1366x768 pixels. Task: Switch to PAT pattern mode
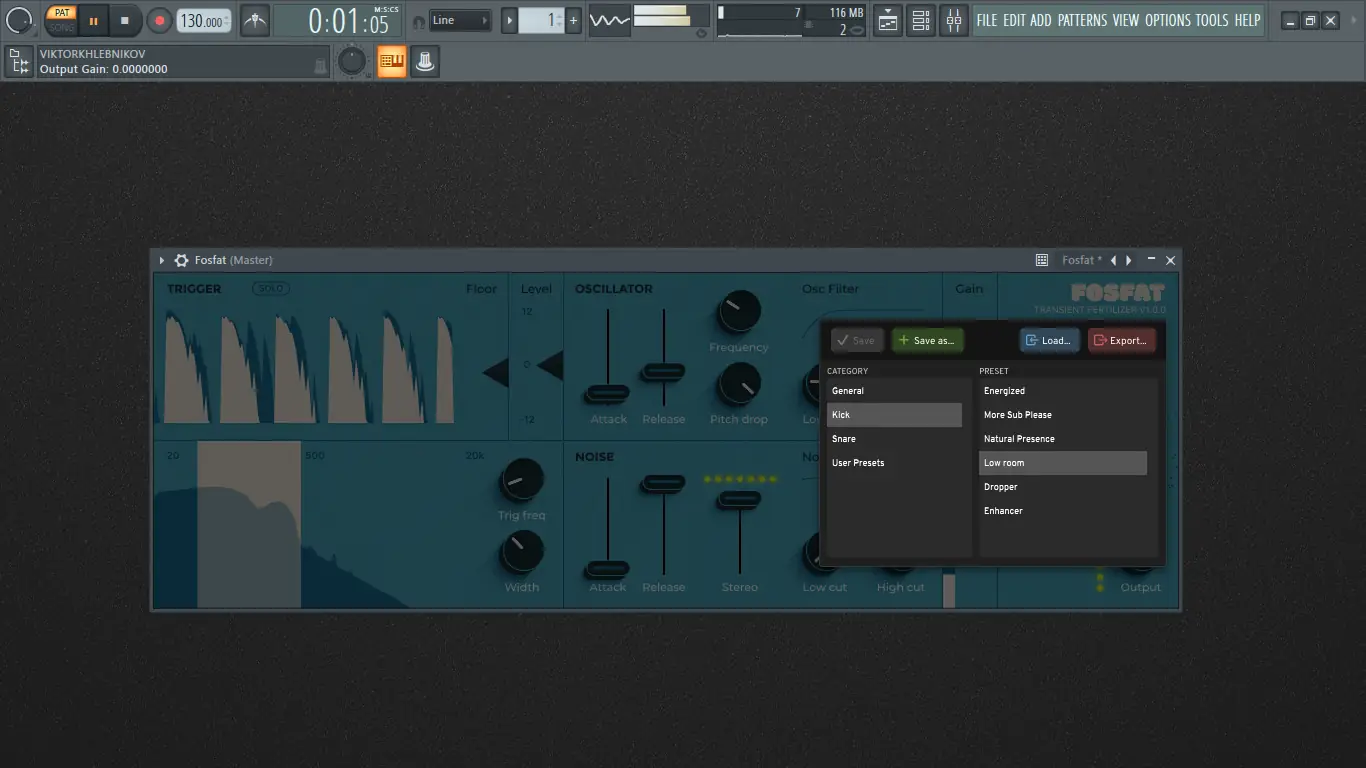point(62,13)
